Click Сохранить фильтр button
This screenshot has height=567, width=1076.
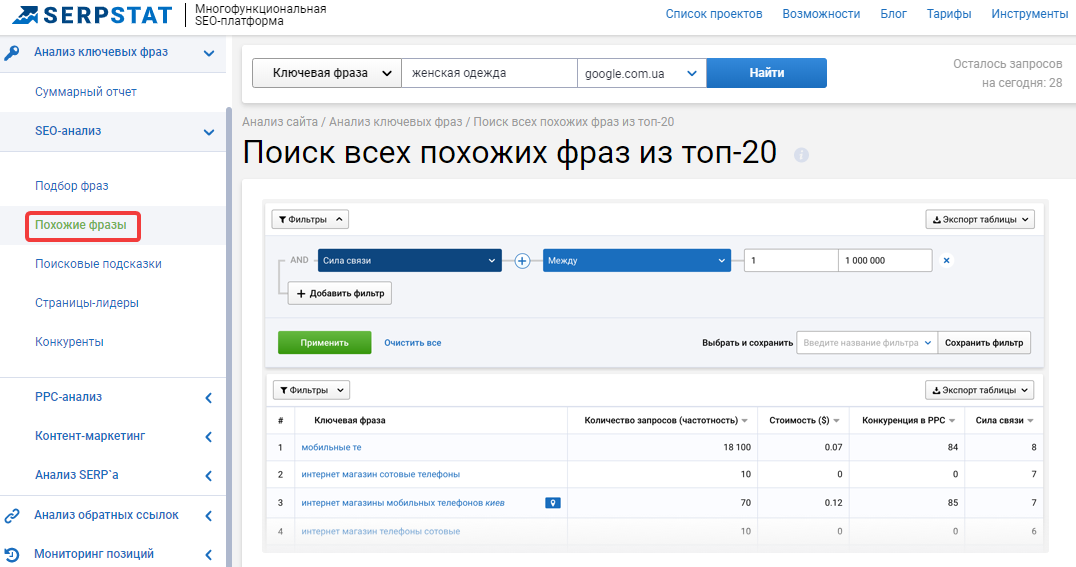tap(984, 343)
